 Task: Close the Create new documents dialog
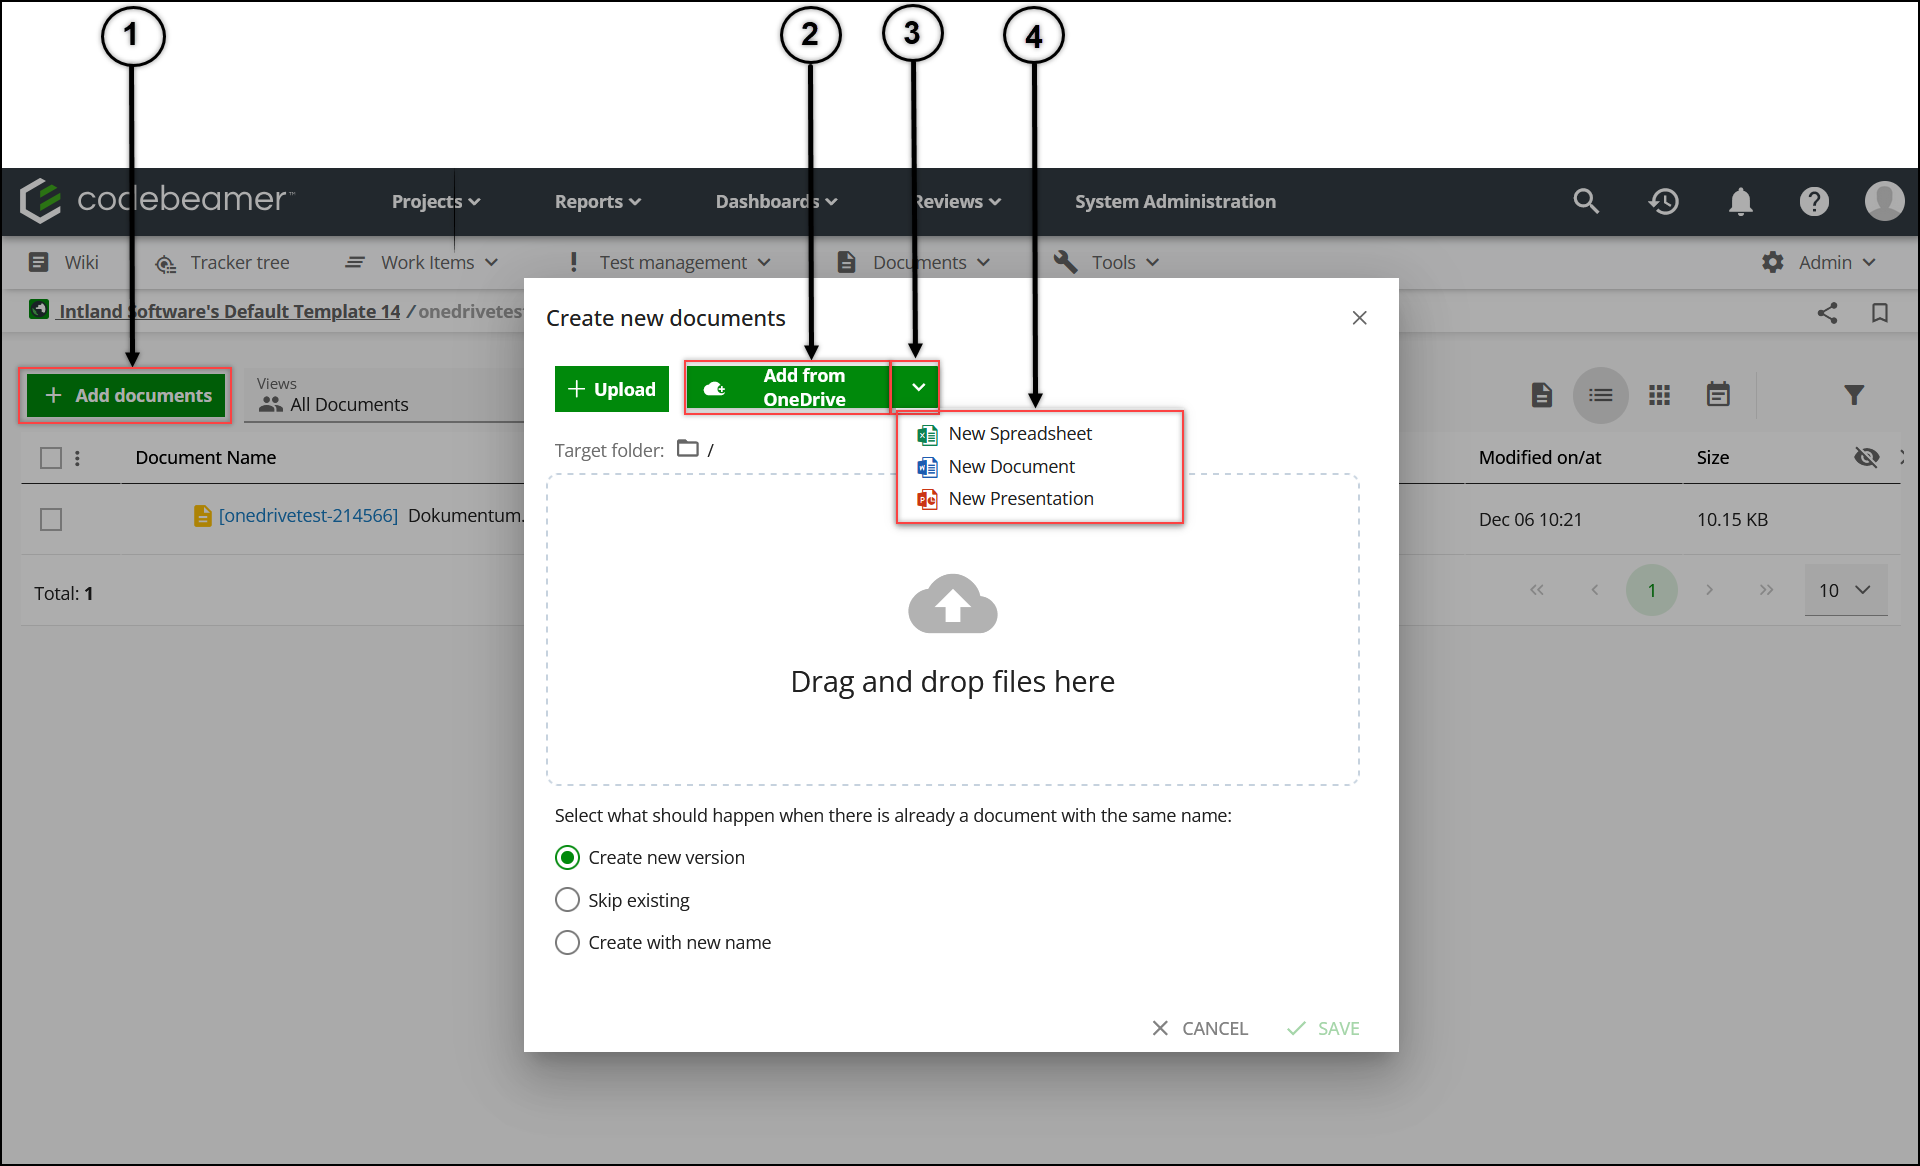[x=1359, y=318]
